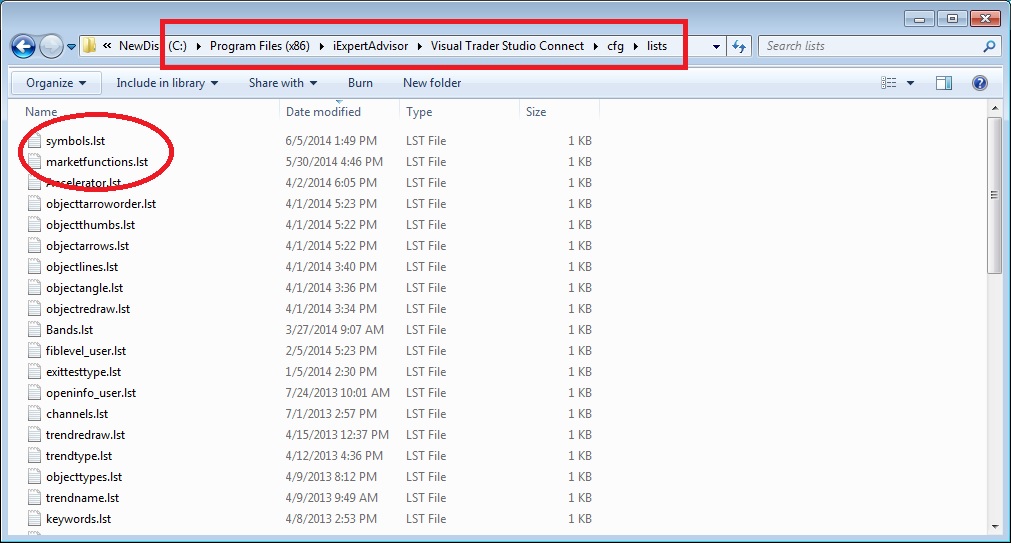The image size is (1011, 543).
Task: Select the keywords.lst file name
Action: [79, 519]
